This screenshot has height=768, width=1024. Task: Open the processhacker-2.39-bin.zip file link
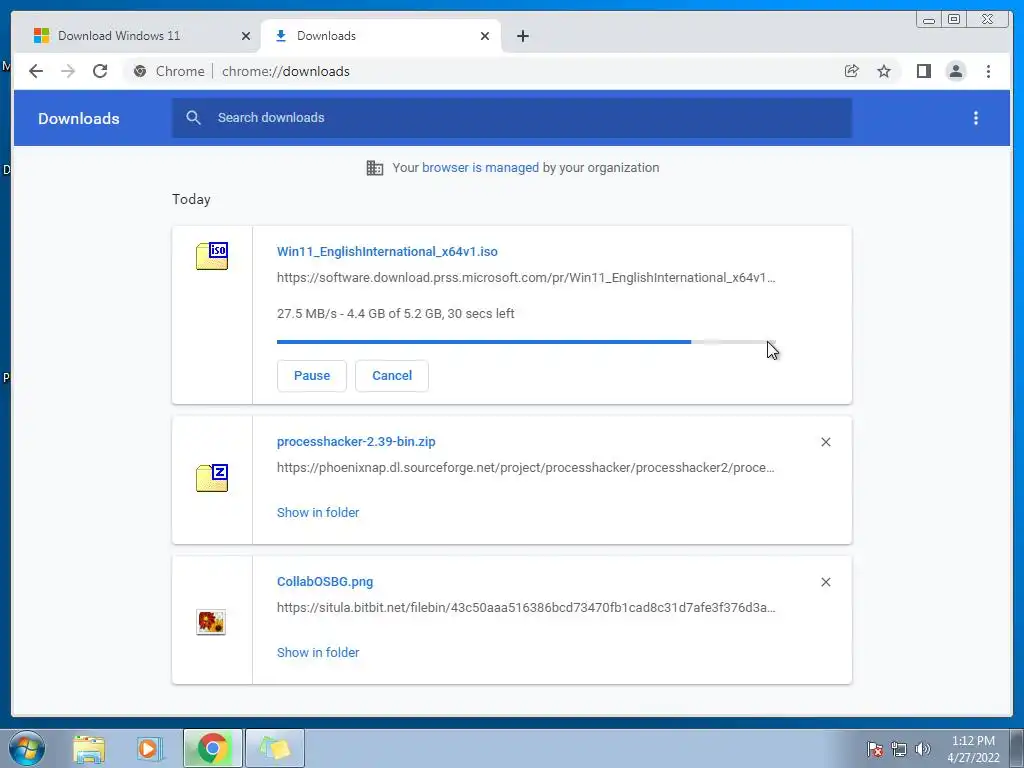point(356,441)
